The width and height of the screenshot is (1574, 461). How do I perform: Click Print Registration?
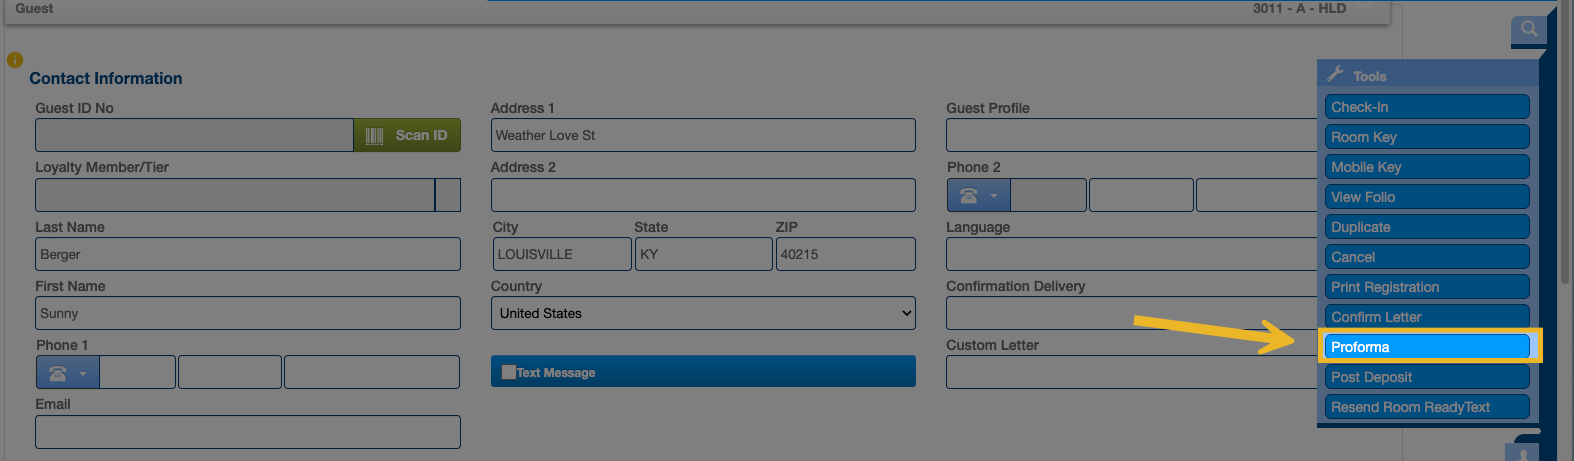tap(1427, 287)
